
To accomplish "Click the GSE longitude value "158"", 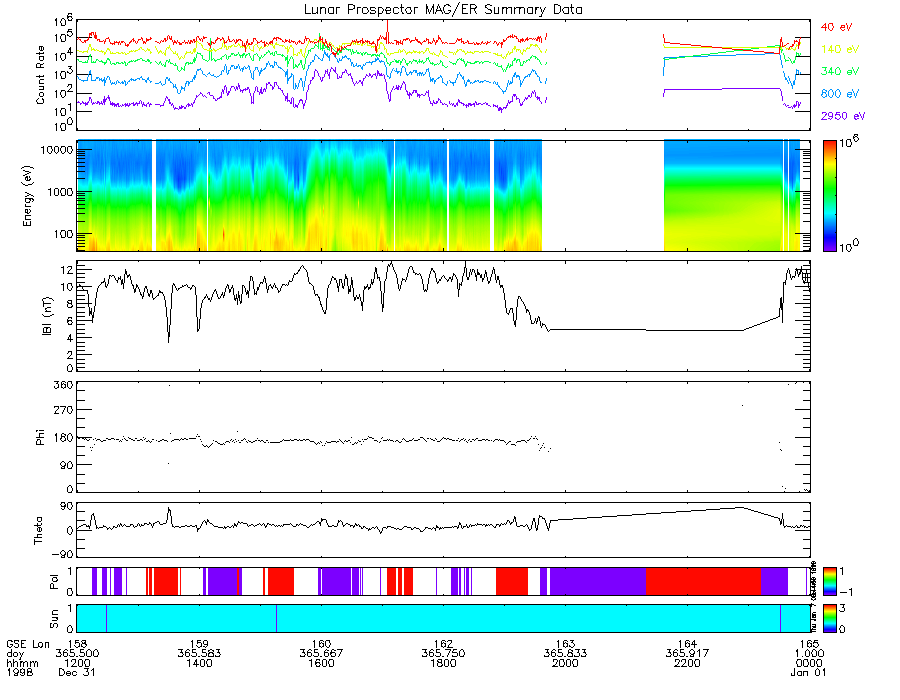I will pyautogui.click(x=77, y=644).
